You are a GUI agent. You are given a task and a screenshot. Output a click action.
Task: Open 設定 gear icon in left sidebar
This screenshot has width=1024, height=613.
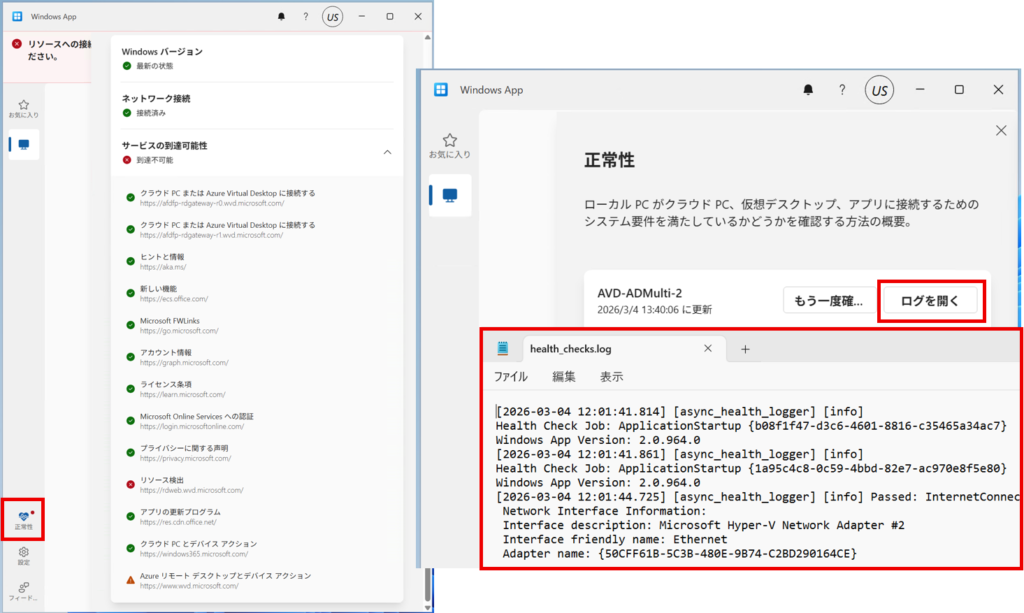[x=23, y=555]
